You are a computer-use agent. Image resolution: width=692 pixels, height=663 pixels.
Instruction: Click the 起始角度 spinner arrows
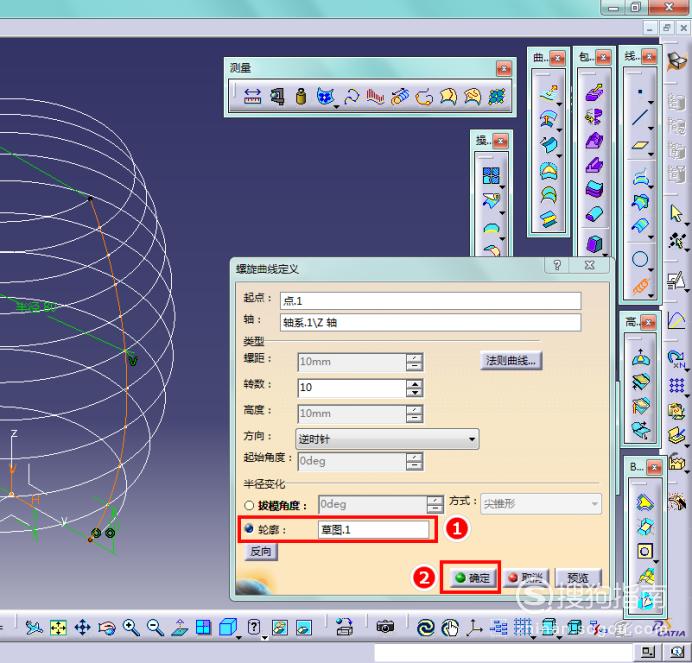414,461
